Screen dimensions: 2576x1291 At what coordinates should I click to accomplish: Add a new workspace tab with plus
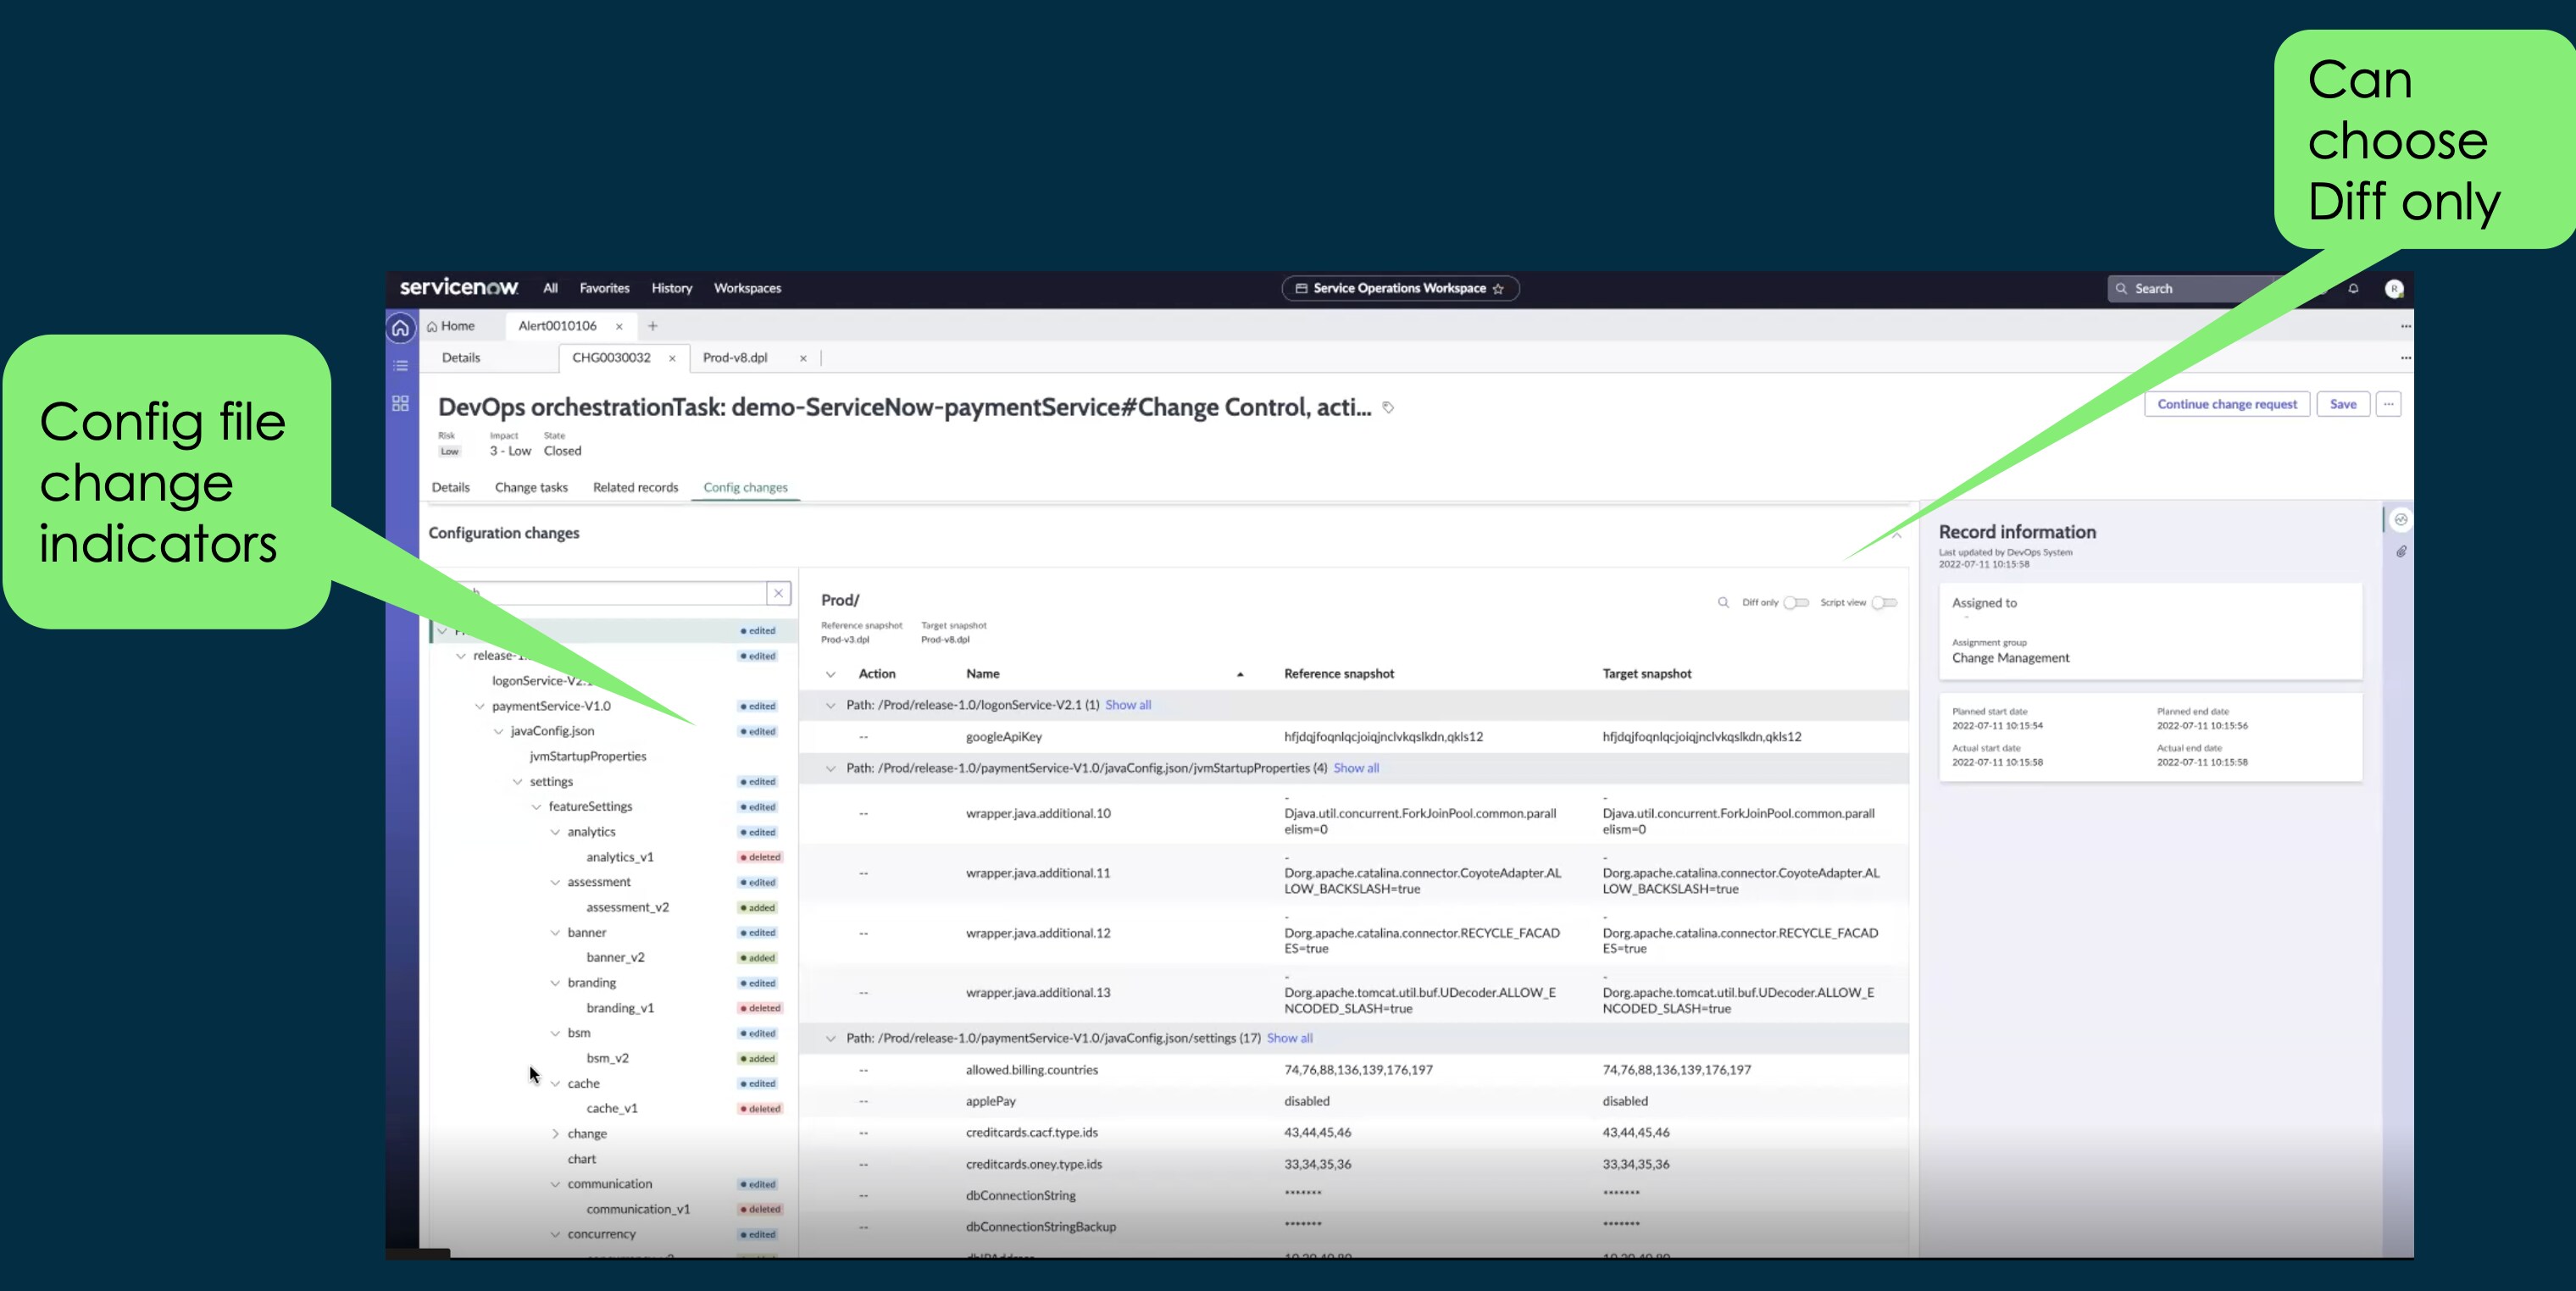tap(653, 326)
